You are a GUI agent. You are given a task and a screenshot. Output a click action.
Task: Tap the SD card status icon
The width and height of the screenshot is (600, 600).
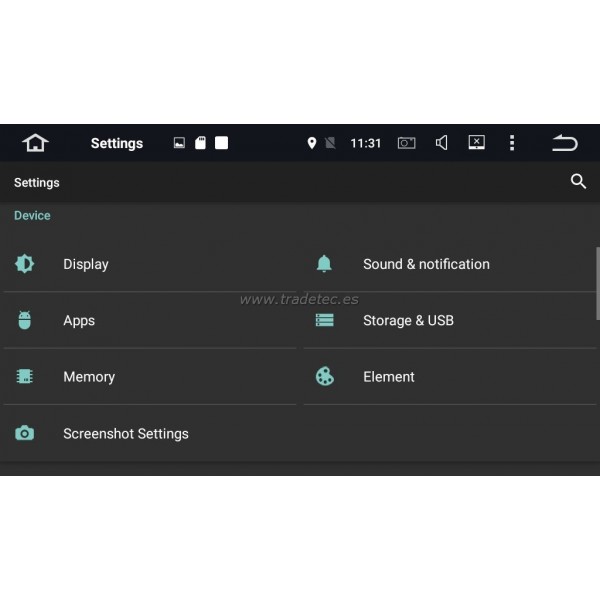tap(200, 143)
